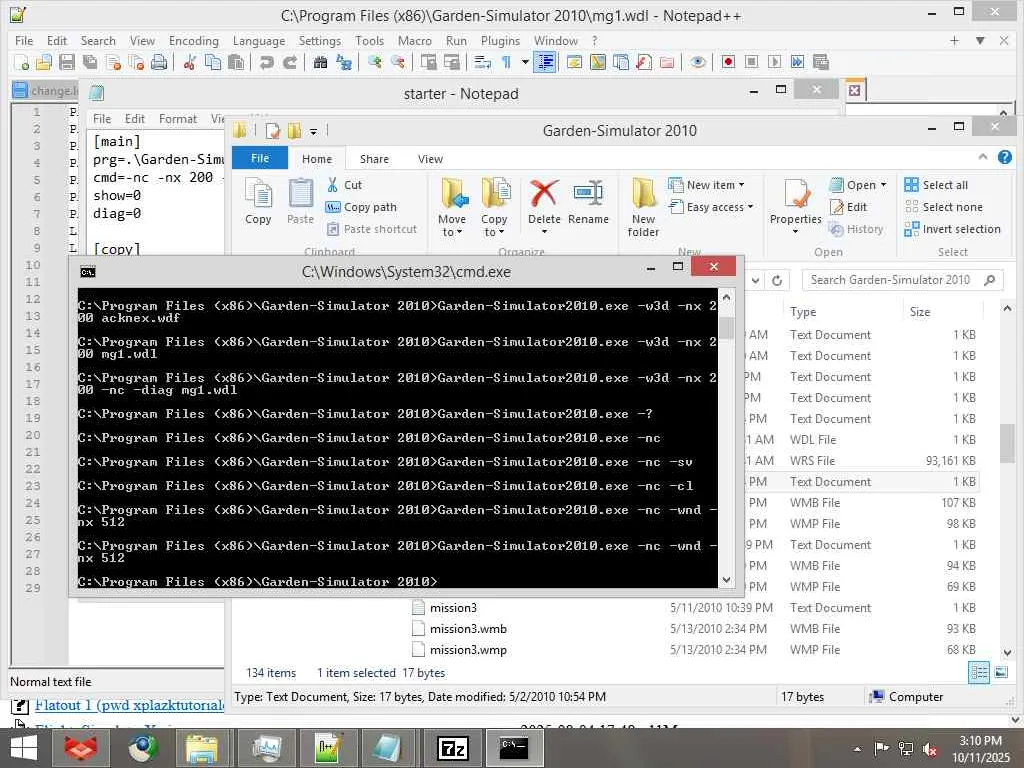1024x768 pixels.
Task: Click the Run macro multiple times button
Action: [x=797, y=62]
